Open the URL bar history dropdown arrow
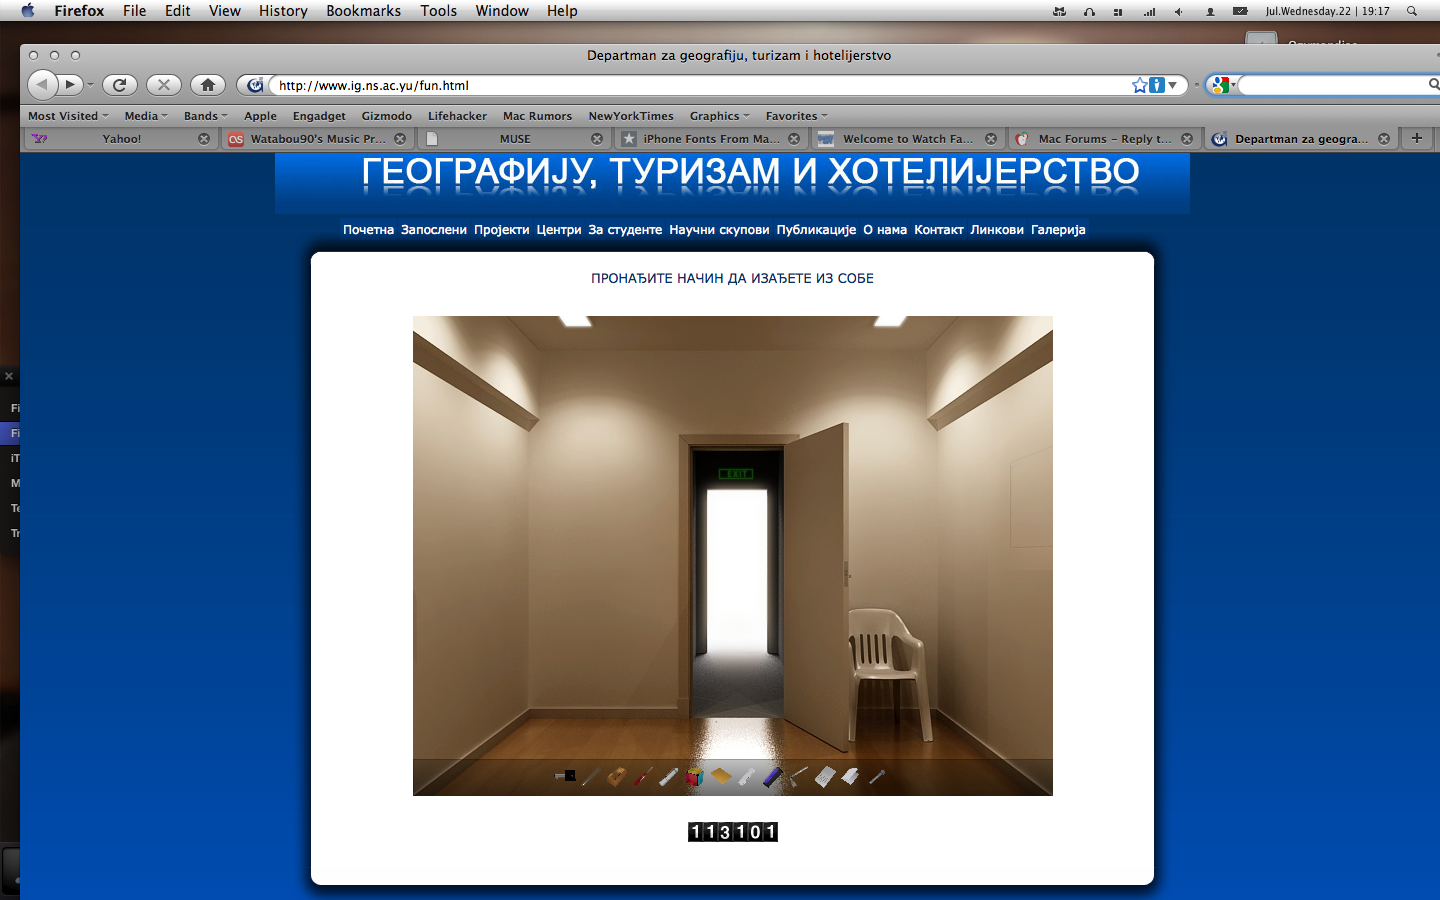 point(1173,85)
